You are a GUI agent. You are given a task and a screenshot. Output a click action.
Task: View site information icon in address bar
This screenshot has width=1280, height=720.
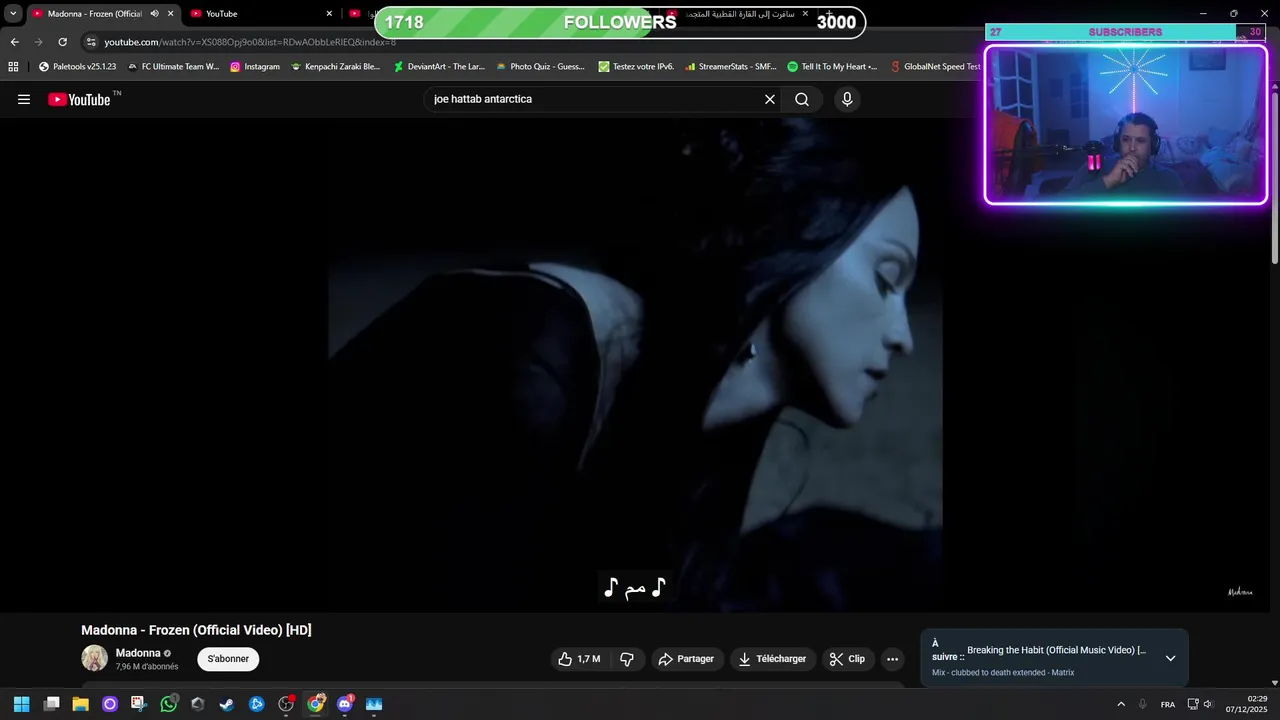(x=91, y=42)
